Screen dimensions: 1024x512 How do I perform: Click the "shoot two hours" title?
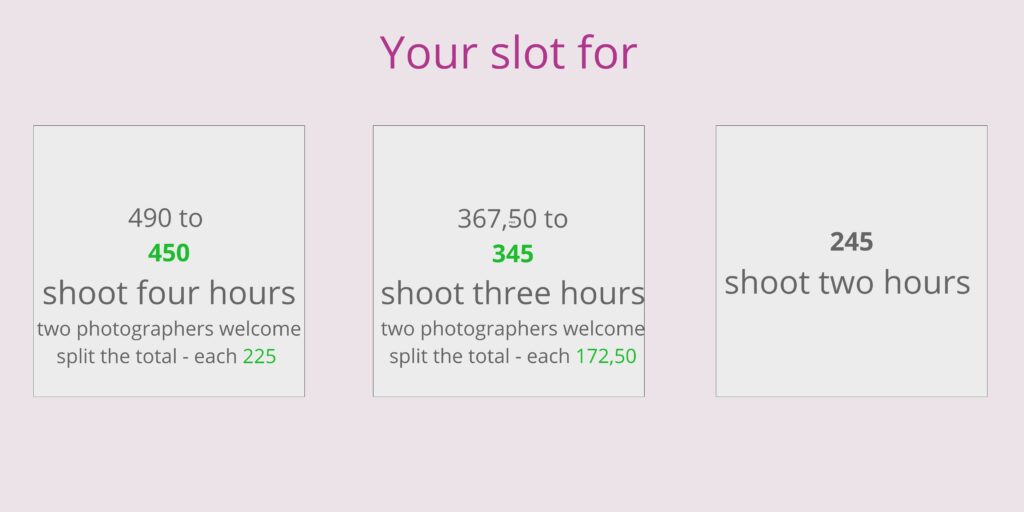[848, 283]
